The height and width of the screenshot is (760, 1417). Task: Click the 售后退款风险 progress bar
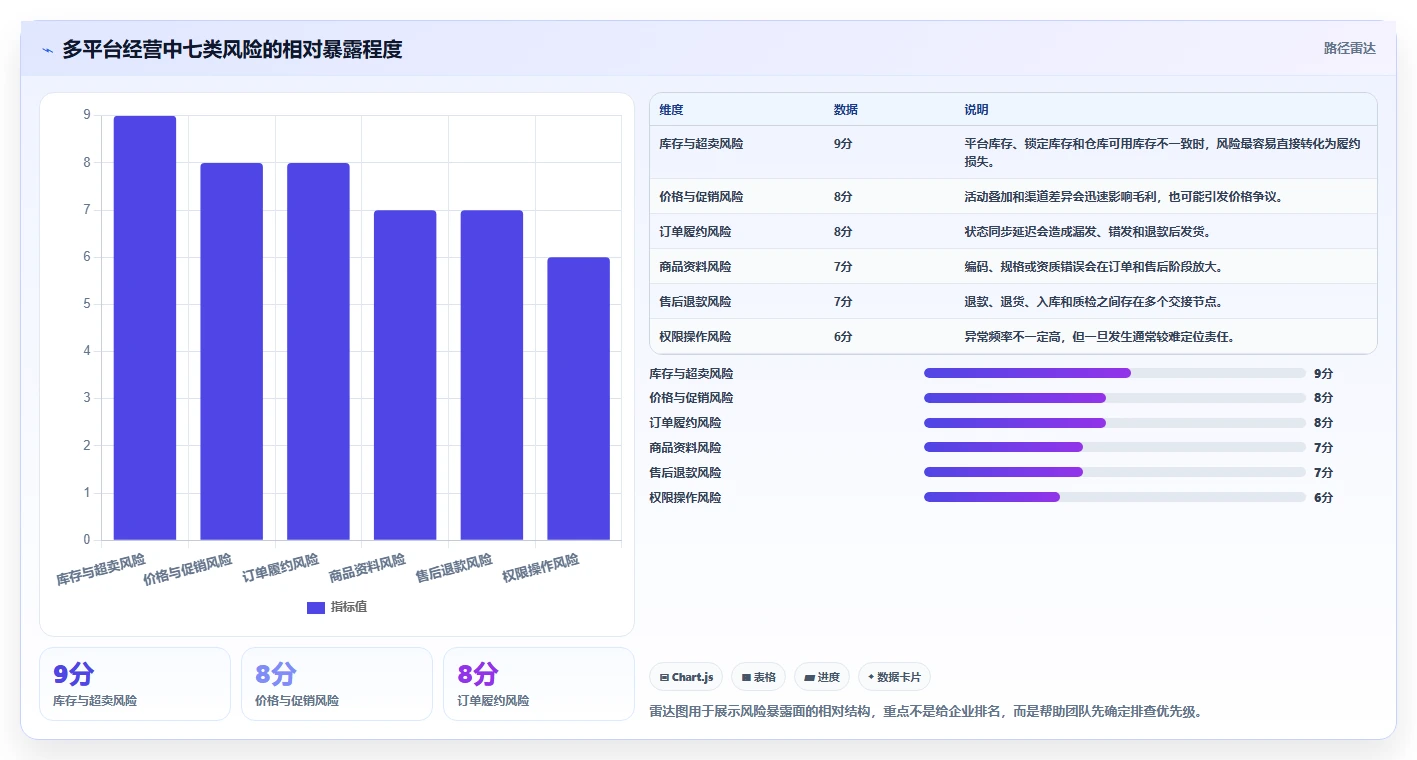[1115, 472]
